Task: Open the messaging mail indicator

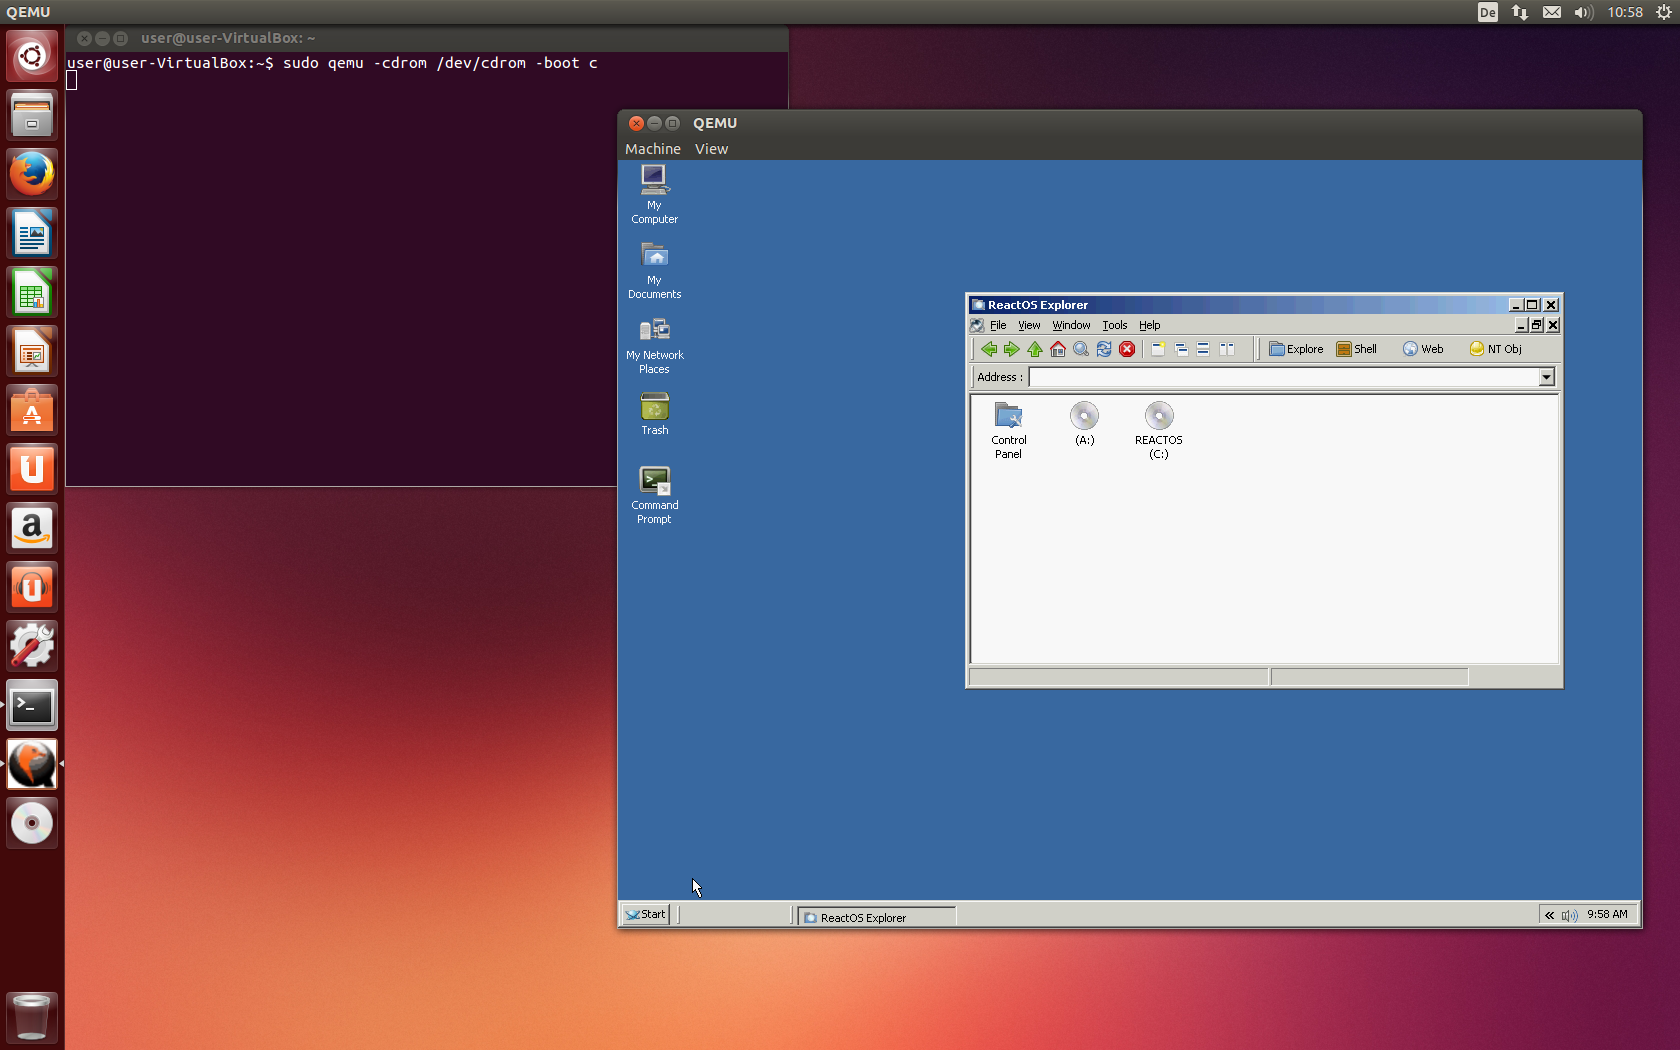Action: pos(1552,12)
